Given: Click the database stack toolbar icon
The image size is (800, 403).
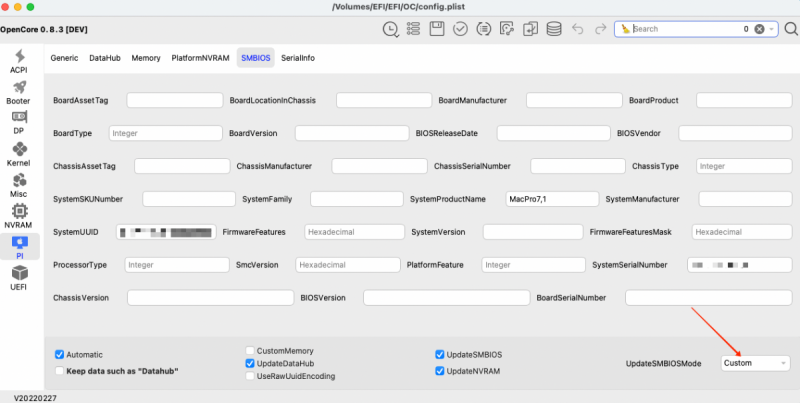Looking at the screenshot, I should click(x=554, y=29).
